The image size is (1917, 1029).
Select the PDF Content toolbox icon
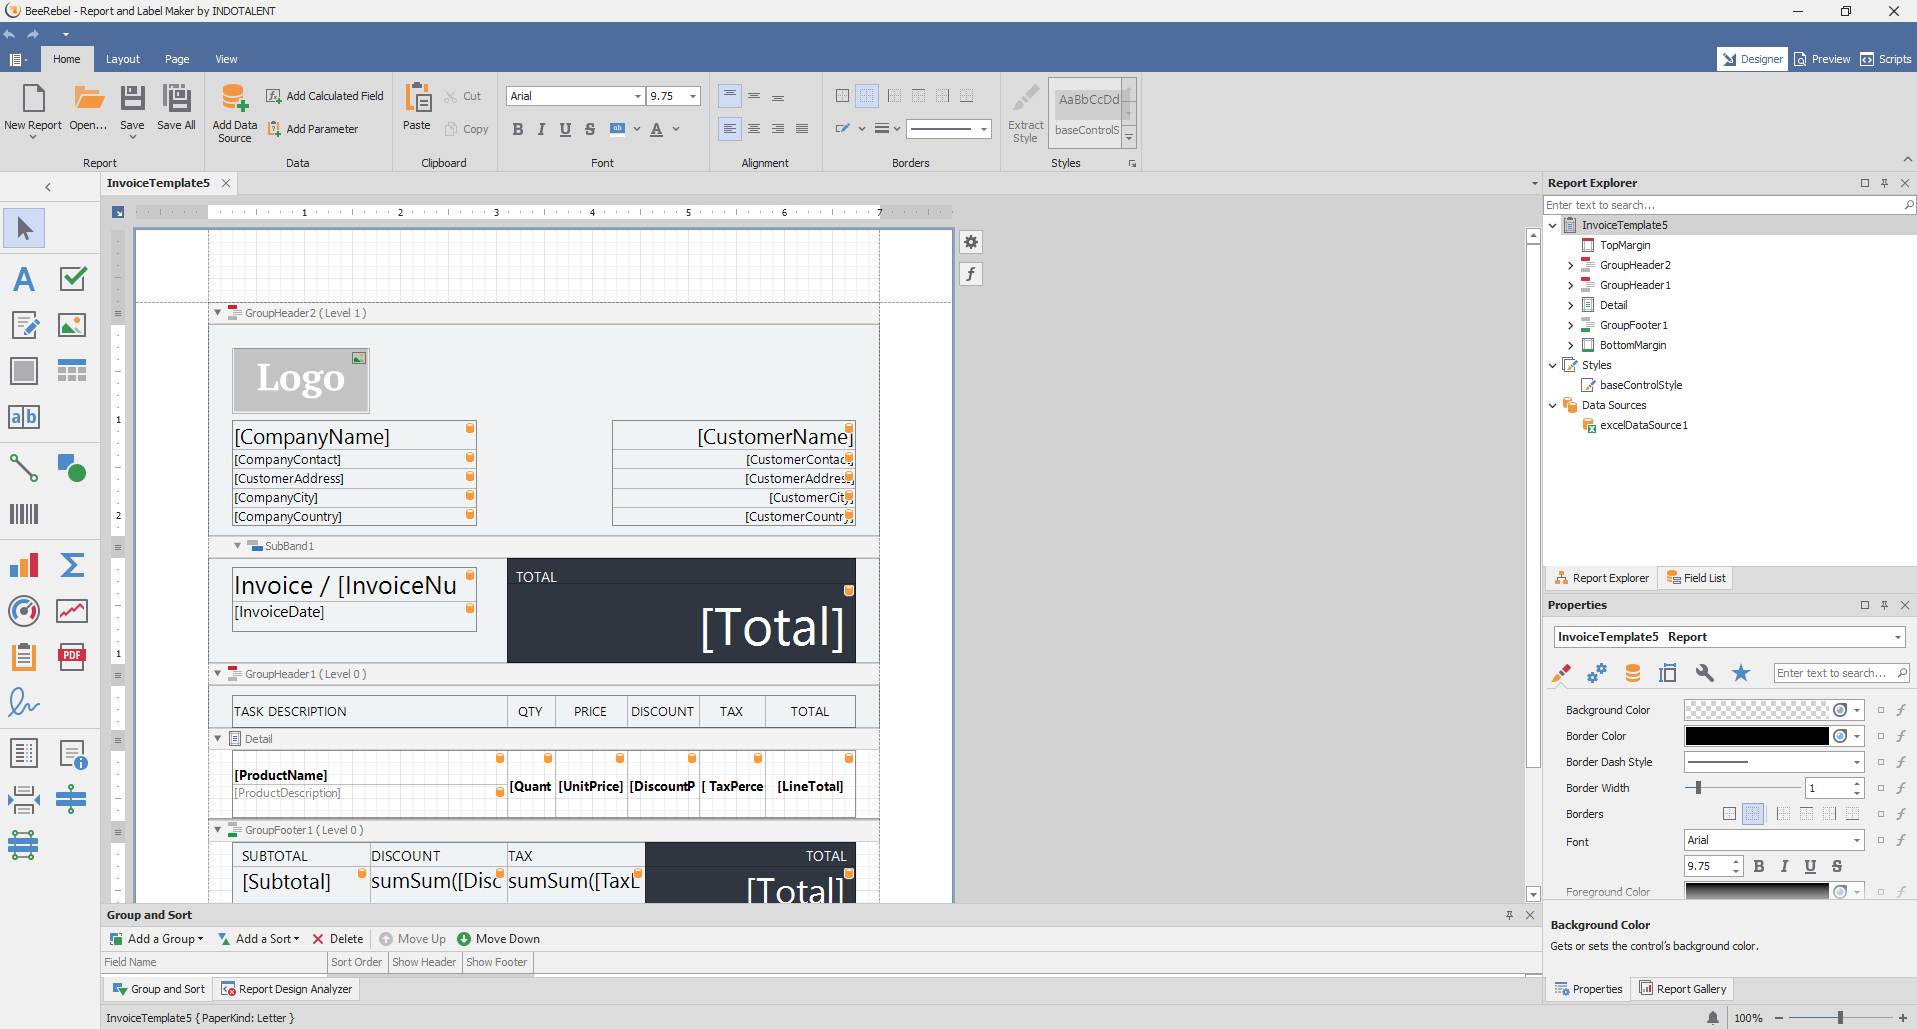(x=72, y=657)
